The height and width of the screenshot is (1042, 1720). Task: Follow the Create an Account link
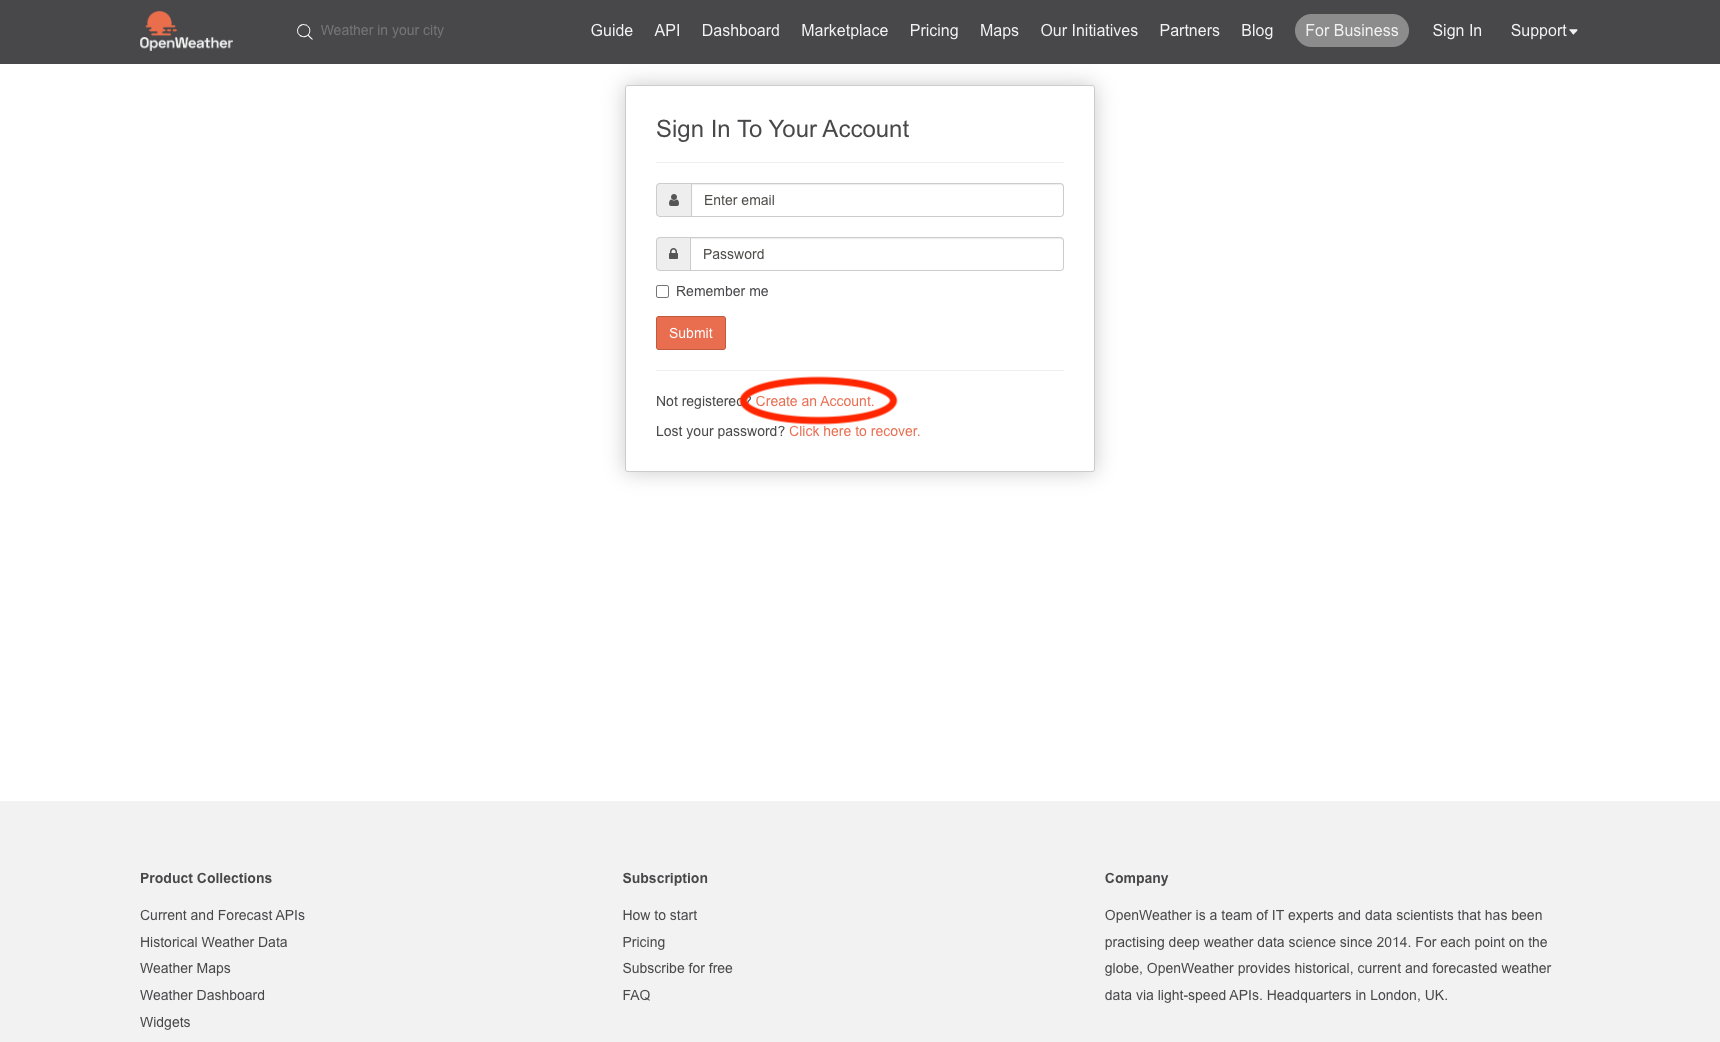(814, 401)
